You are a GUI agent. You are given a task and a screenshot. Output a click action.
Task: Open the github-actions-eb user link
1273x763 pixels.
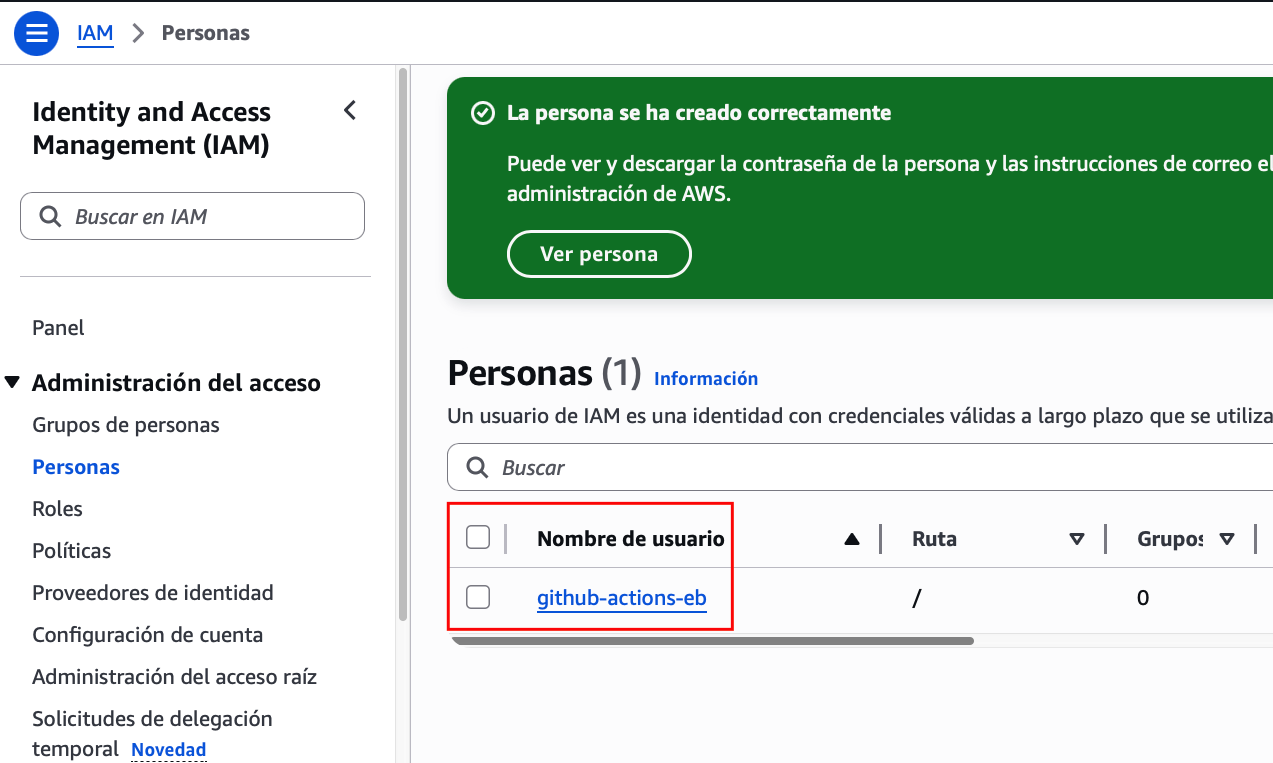[x=622, y=599]
